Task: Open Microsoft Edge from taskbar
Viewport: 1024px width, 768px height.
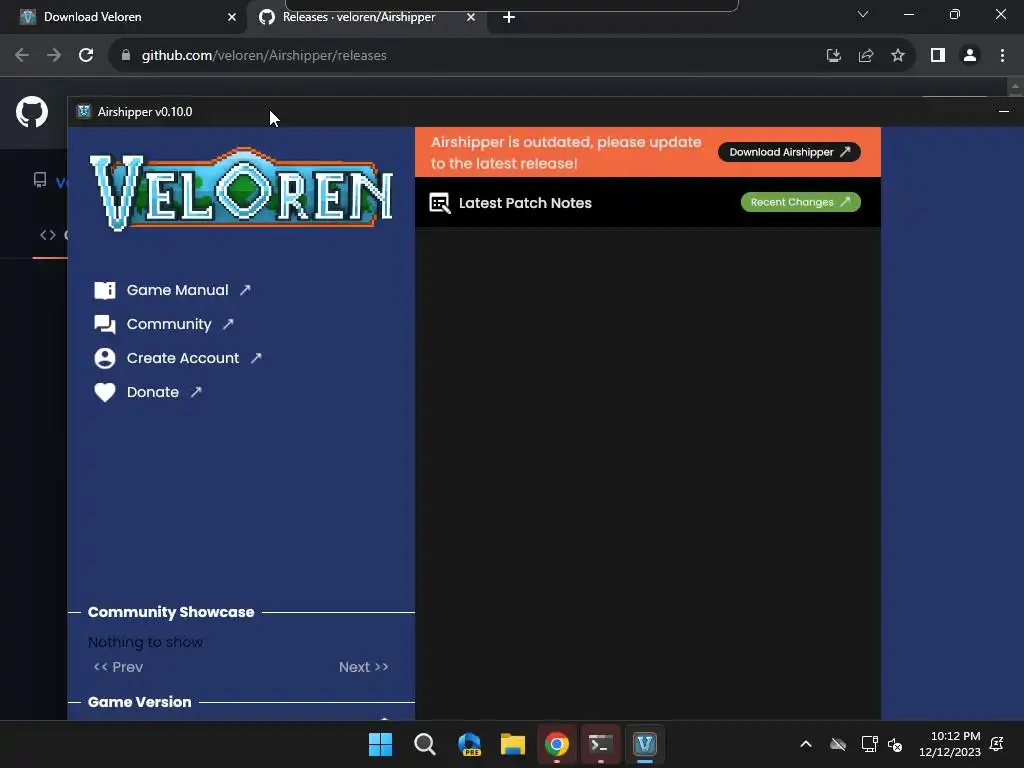Action: pyautogui.click(x=470, y=744)
